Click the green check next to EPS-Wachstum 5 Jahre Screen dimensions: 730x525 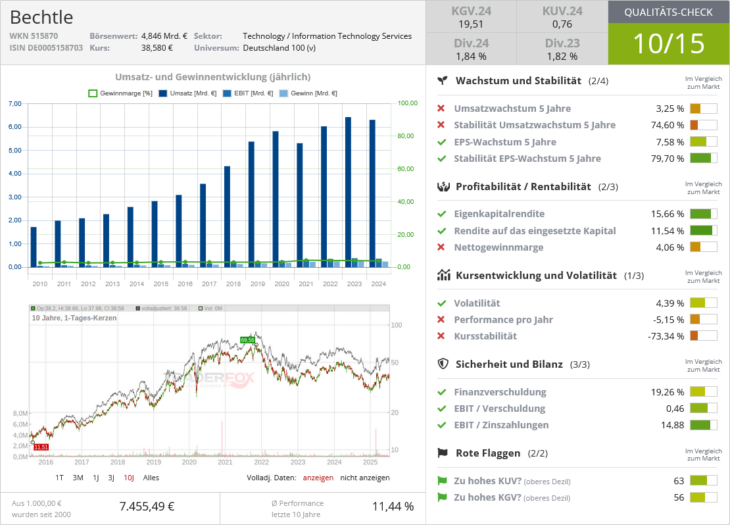442,142
